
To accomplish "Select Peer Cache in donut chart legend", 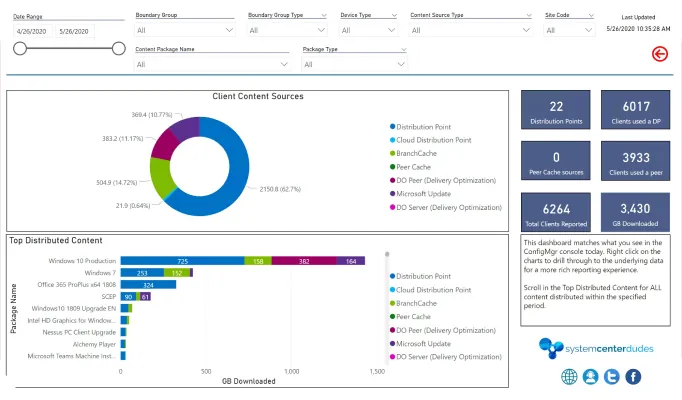I will pyautogui.click(x=413, y=167).
